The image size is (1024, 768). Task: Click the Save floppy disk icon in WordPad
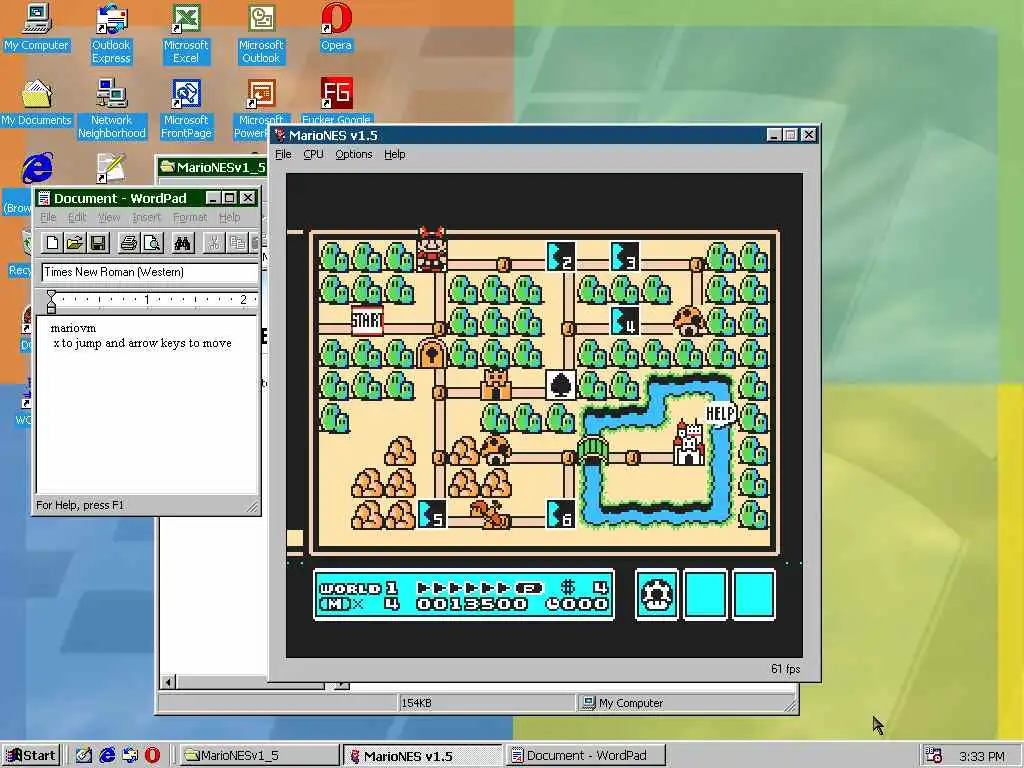pyautogui.click(x=98, y=243)
